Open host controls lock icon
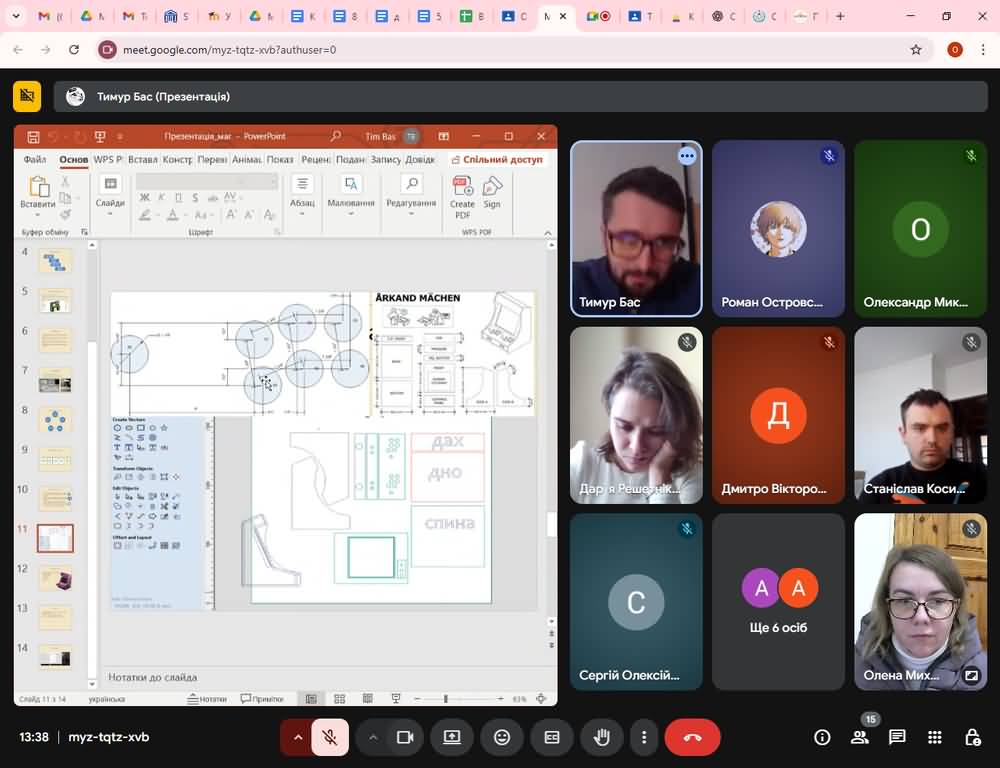 (x=972, y=737)
